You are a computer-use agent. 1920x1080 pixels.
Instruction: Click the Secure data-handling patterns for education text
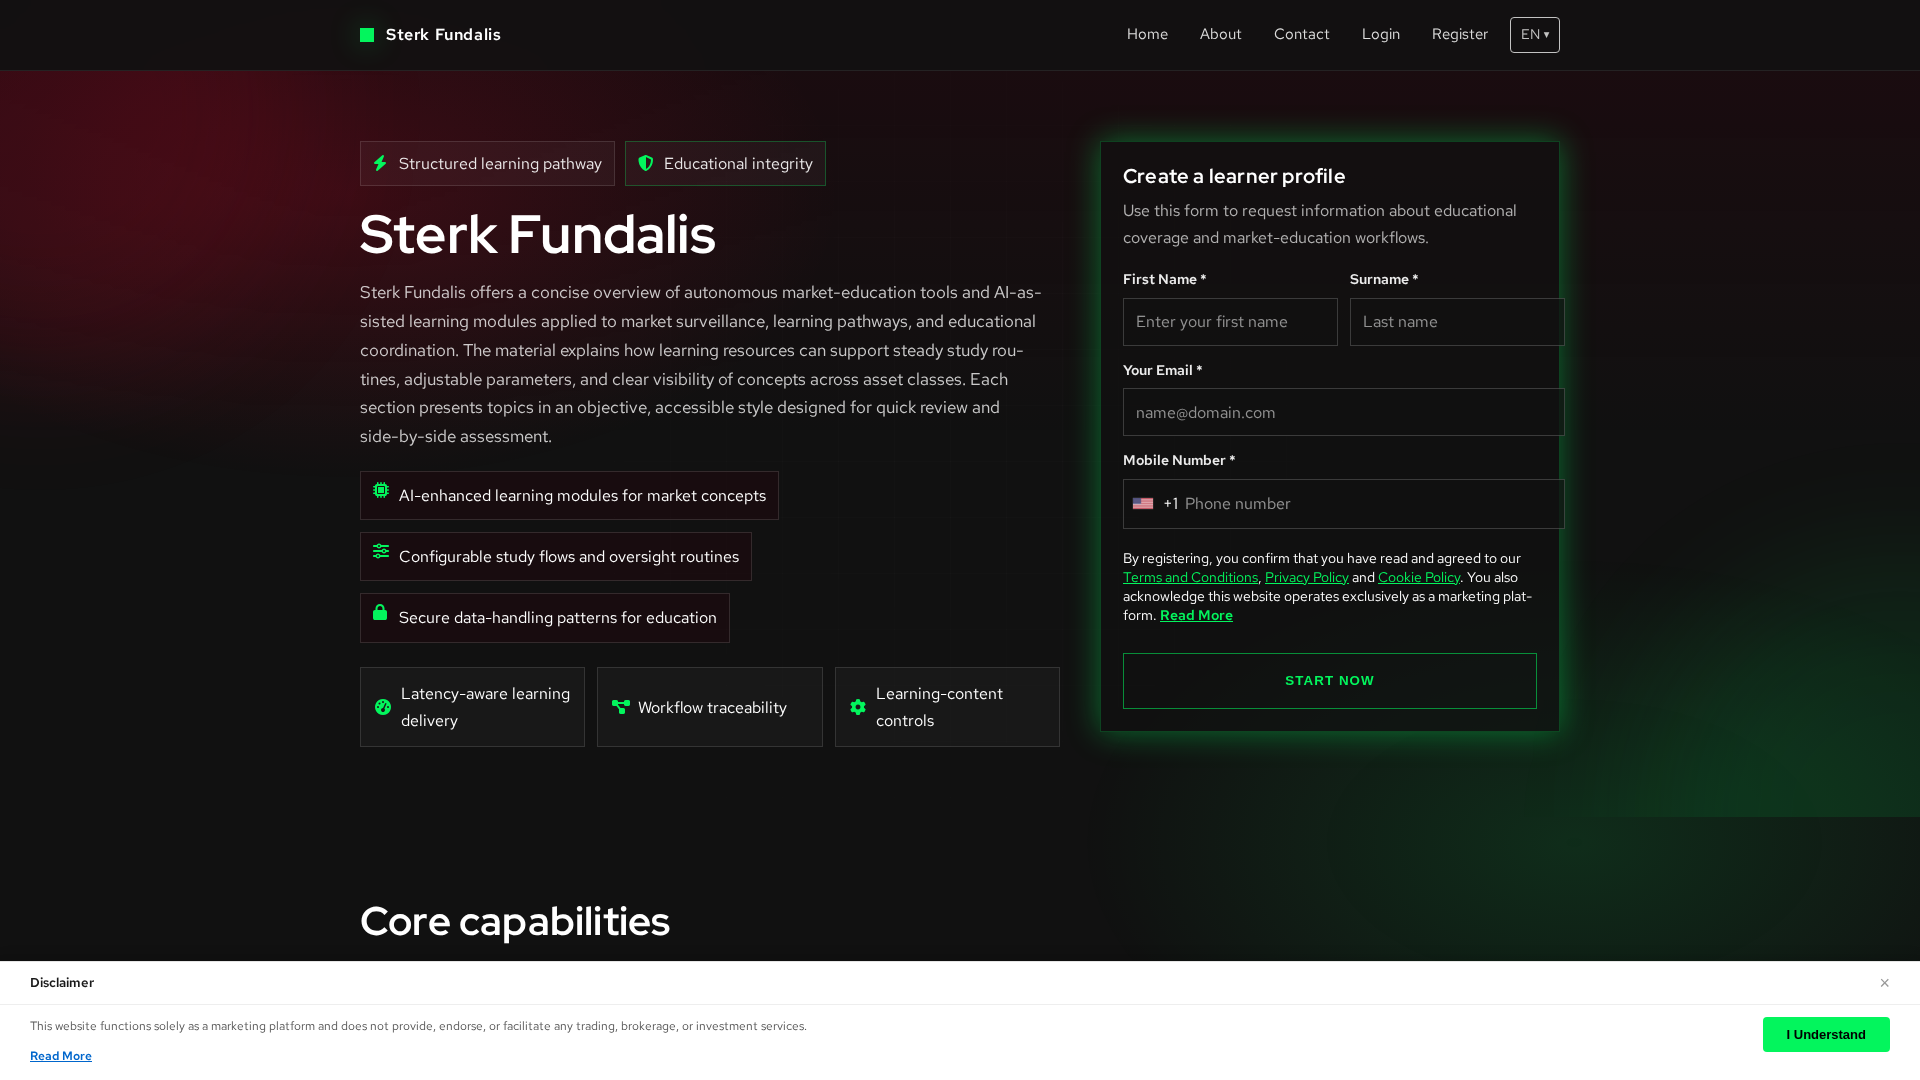tap(558, 618)
